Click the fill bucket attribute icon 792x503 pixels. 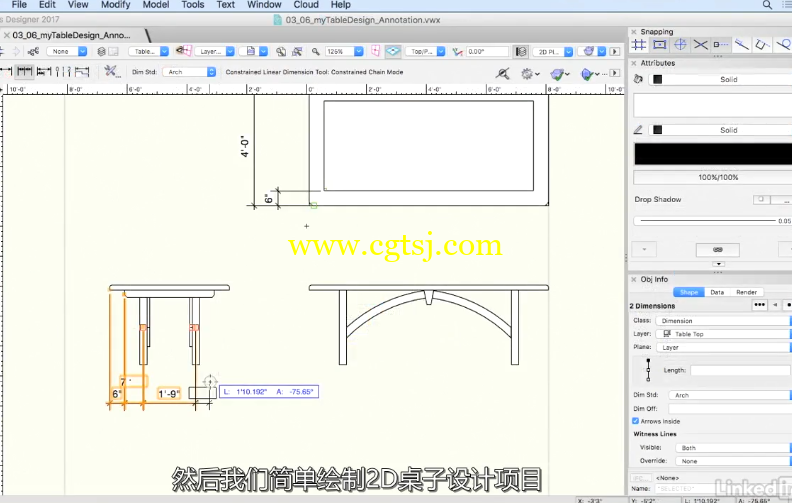(x=638, y=79)
